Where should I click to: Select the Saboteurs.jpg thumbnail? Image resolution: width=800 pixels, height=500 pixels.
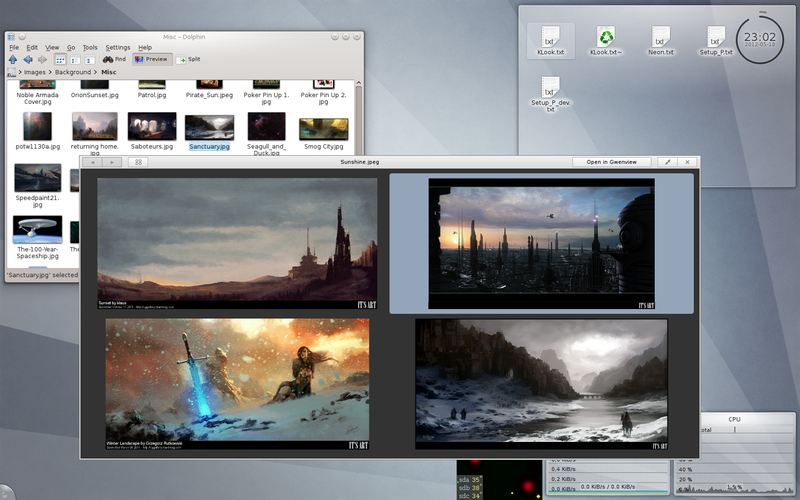click(x=152, y=127)
